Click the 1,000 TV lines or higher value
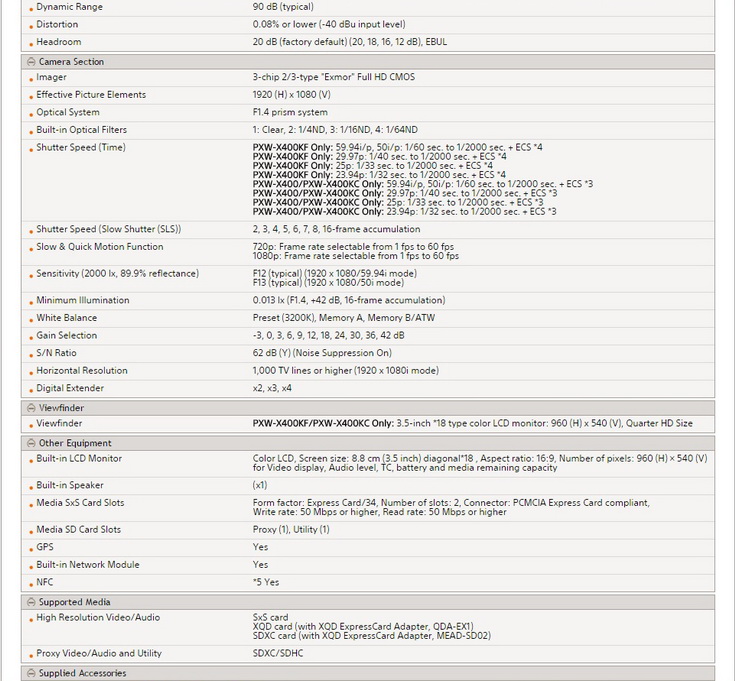 (x=346, y=371)
